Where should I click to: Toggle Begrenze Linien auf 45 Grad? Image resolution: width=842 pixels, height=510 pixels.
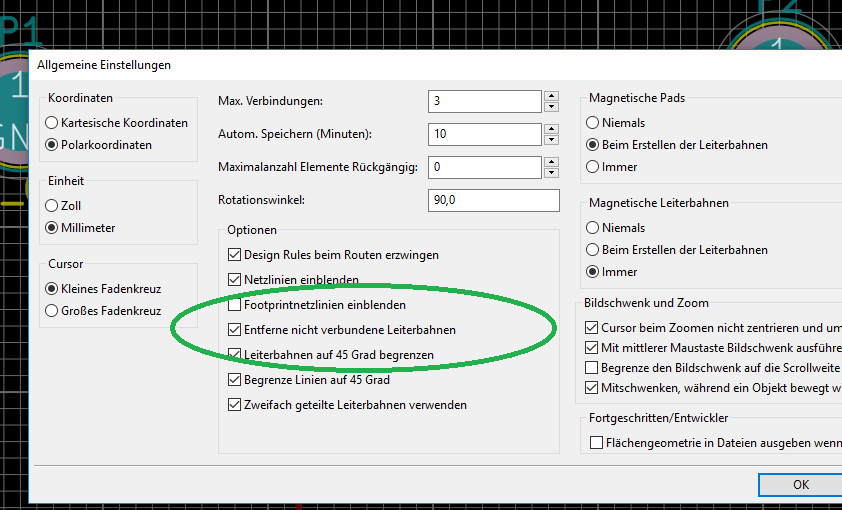click(234, 380)
